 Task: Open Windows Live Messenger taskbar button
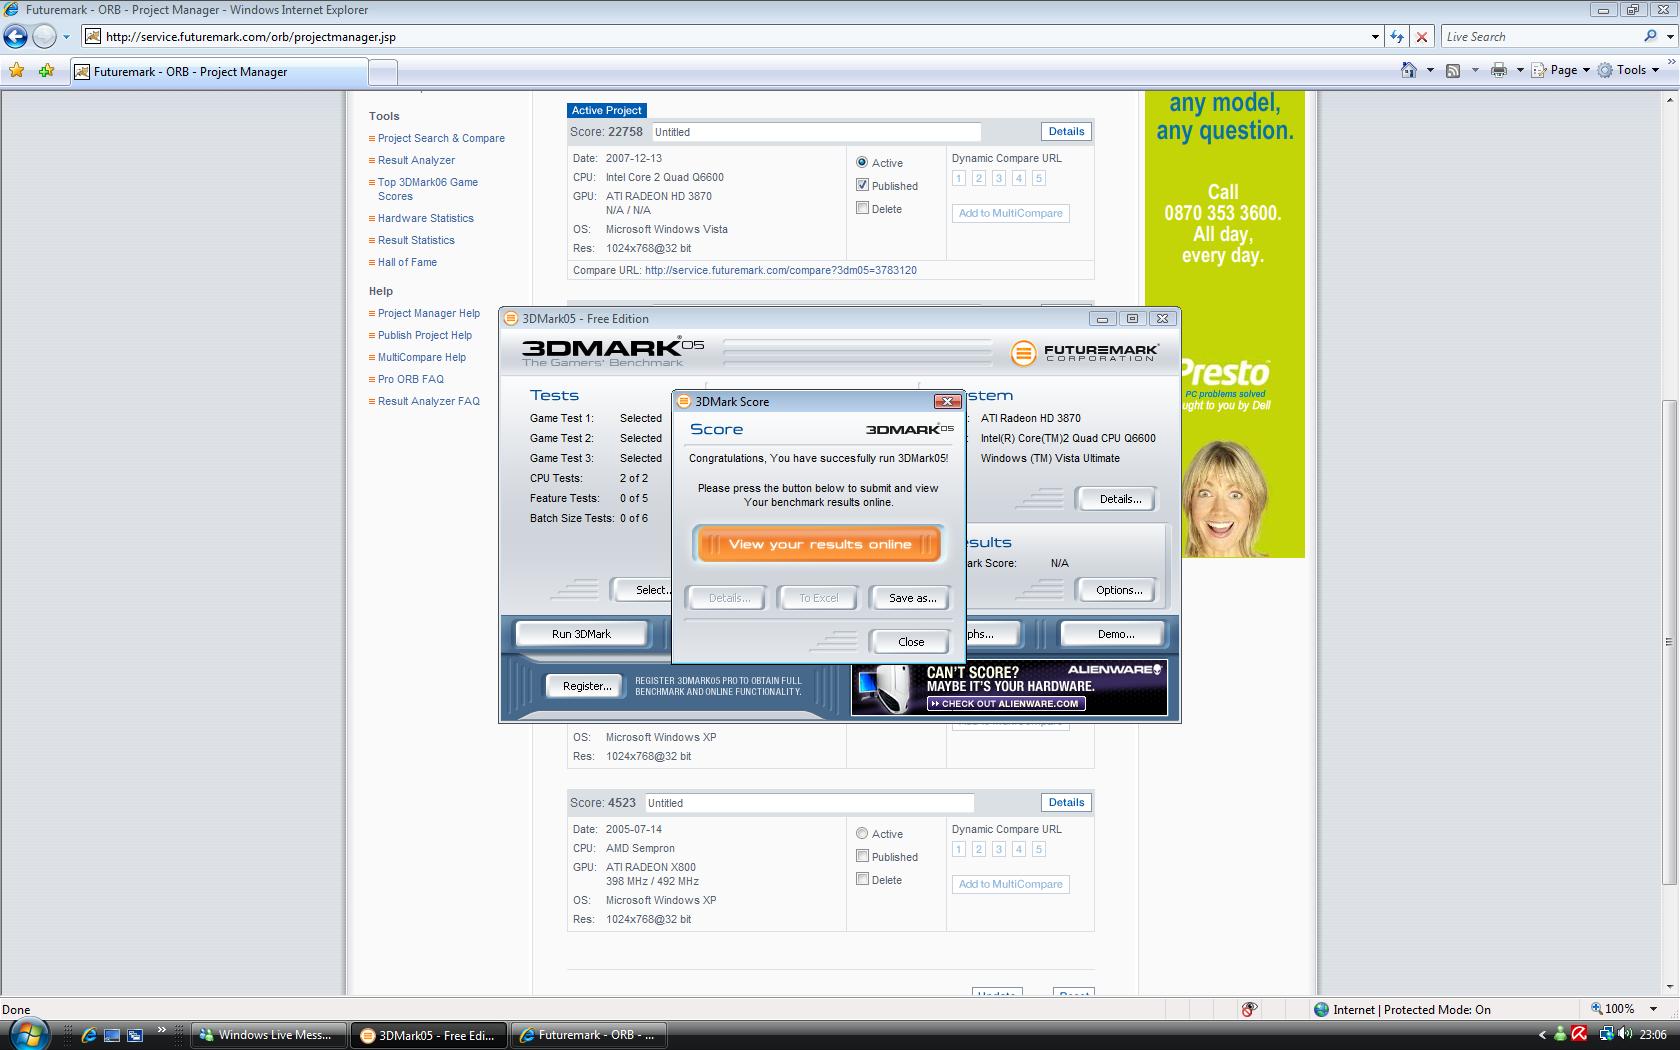tap(269, 1035)
